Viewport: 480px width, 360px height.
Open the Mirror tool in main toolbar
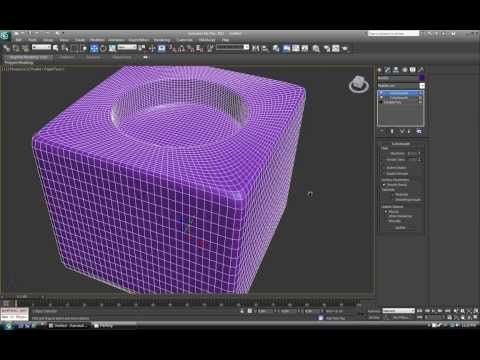click(255, 48)
